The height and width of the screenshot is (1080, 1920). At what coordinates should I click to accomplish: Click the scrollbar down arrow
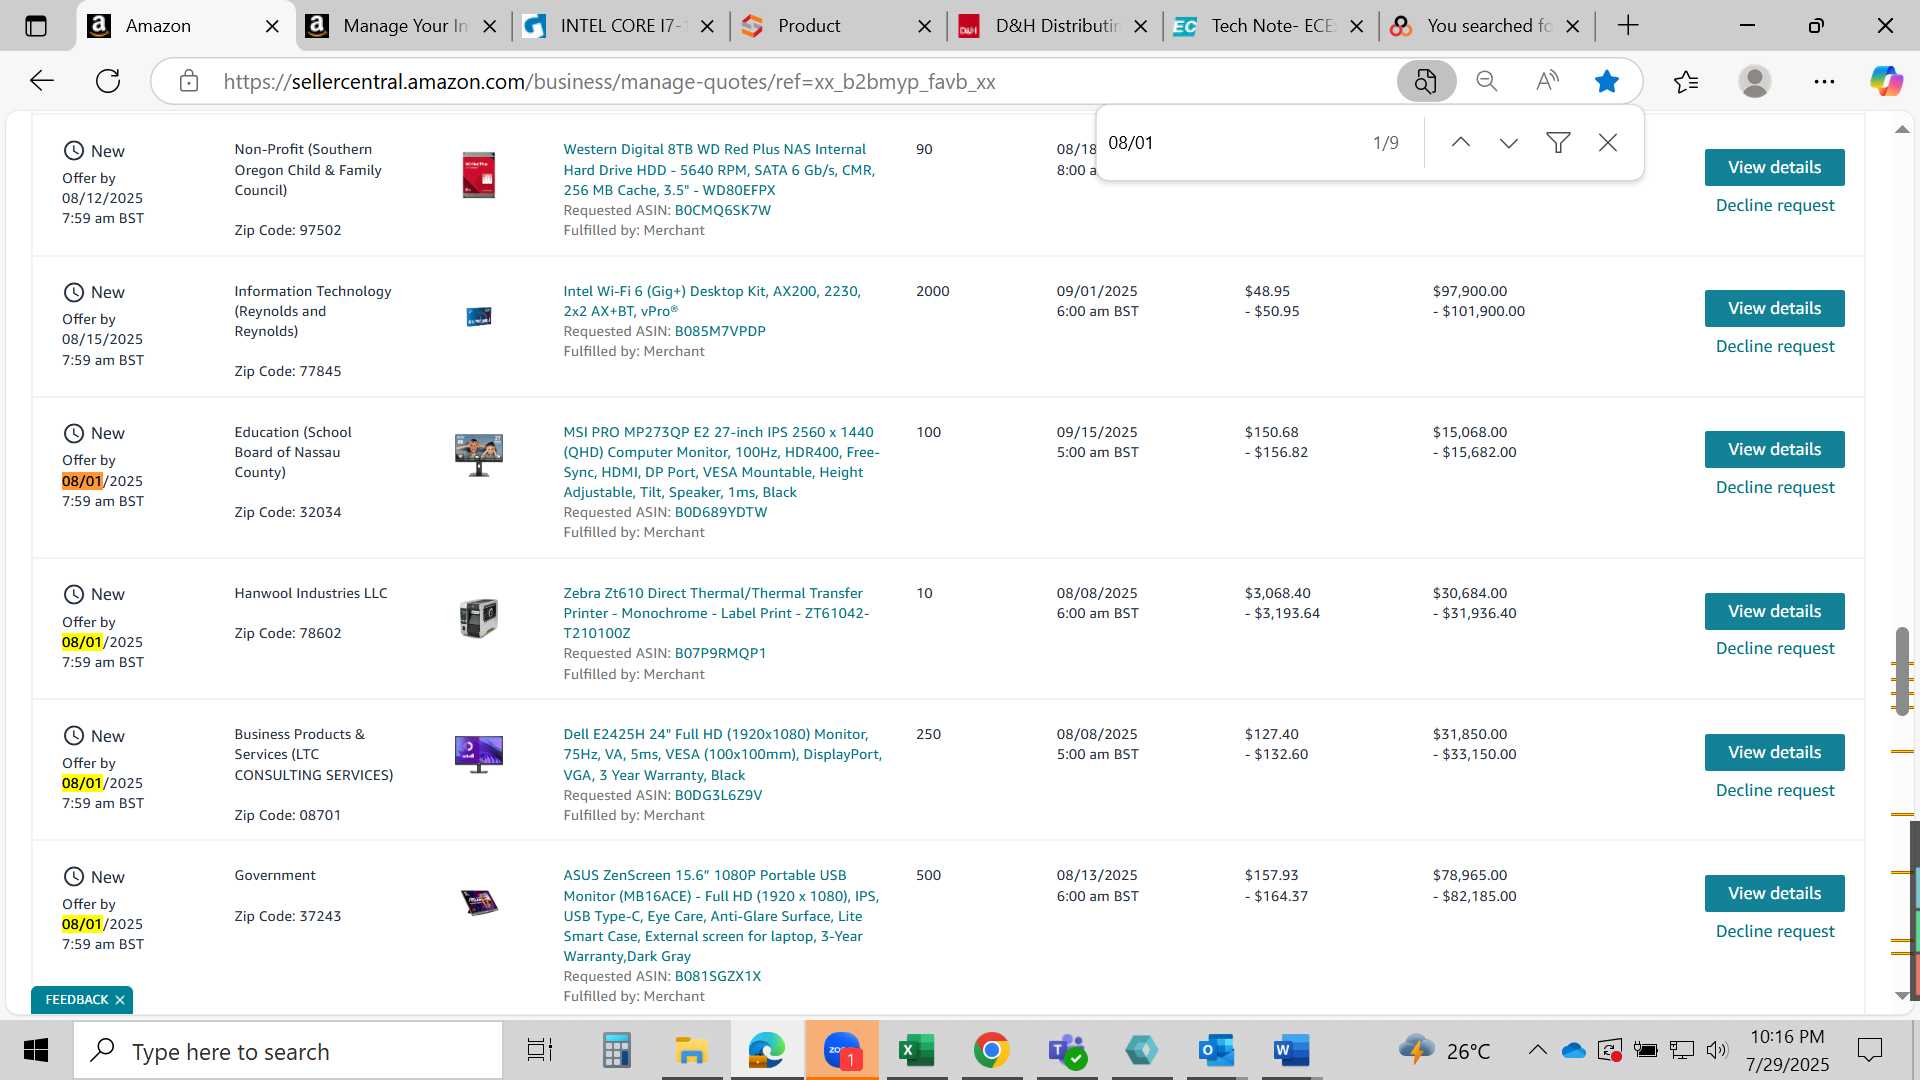[1902, 996]
